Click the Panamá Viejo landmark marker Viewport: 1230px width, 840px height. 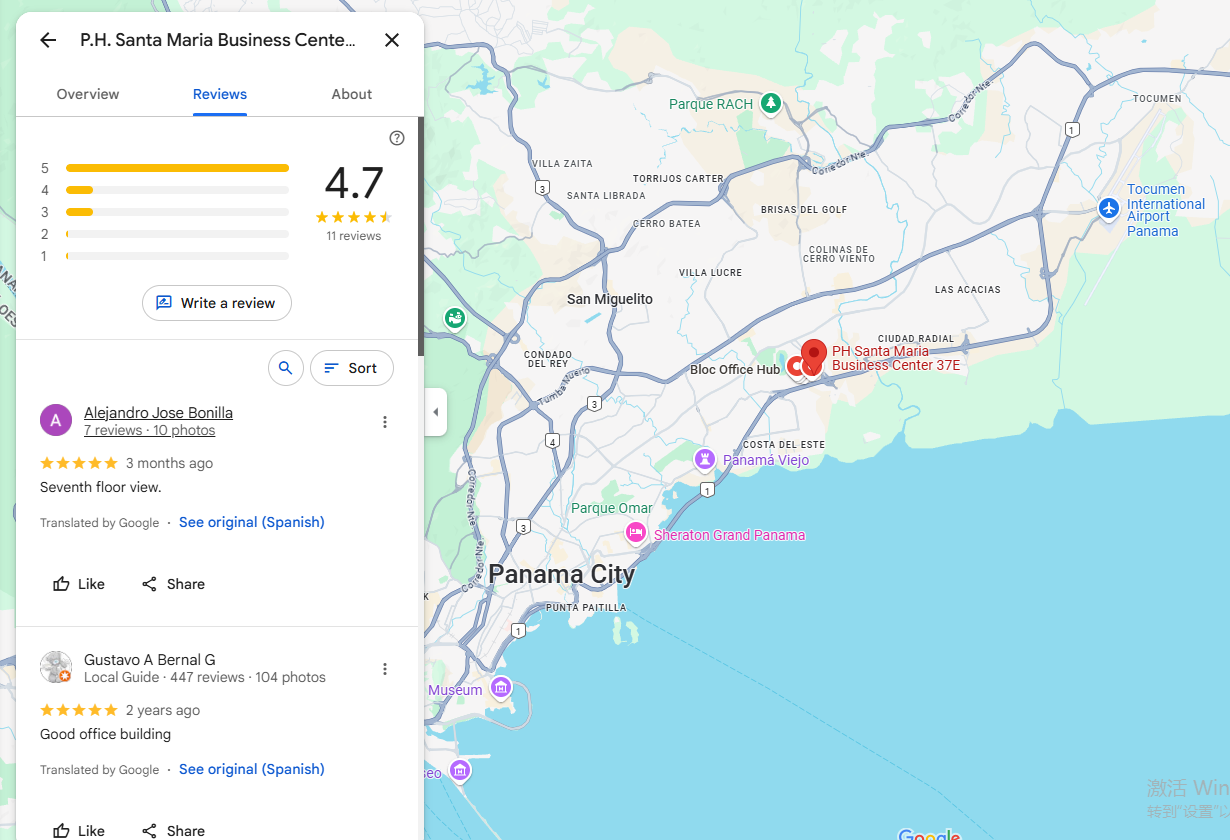click(706, 459)
